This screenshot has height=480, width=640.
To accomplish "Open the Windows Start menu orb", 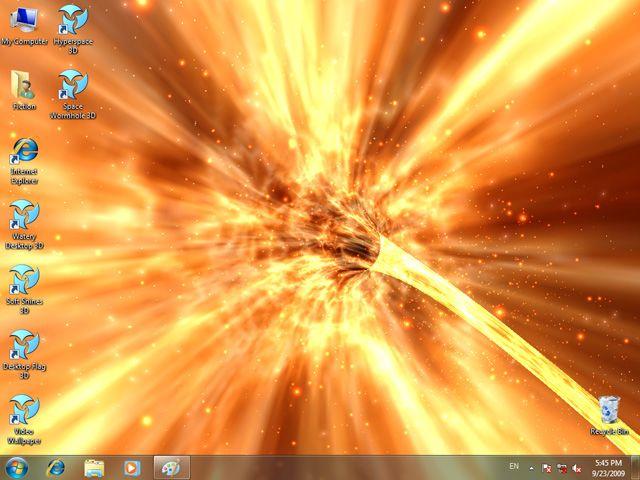I will click(x=17, y=468).
